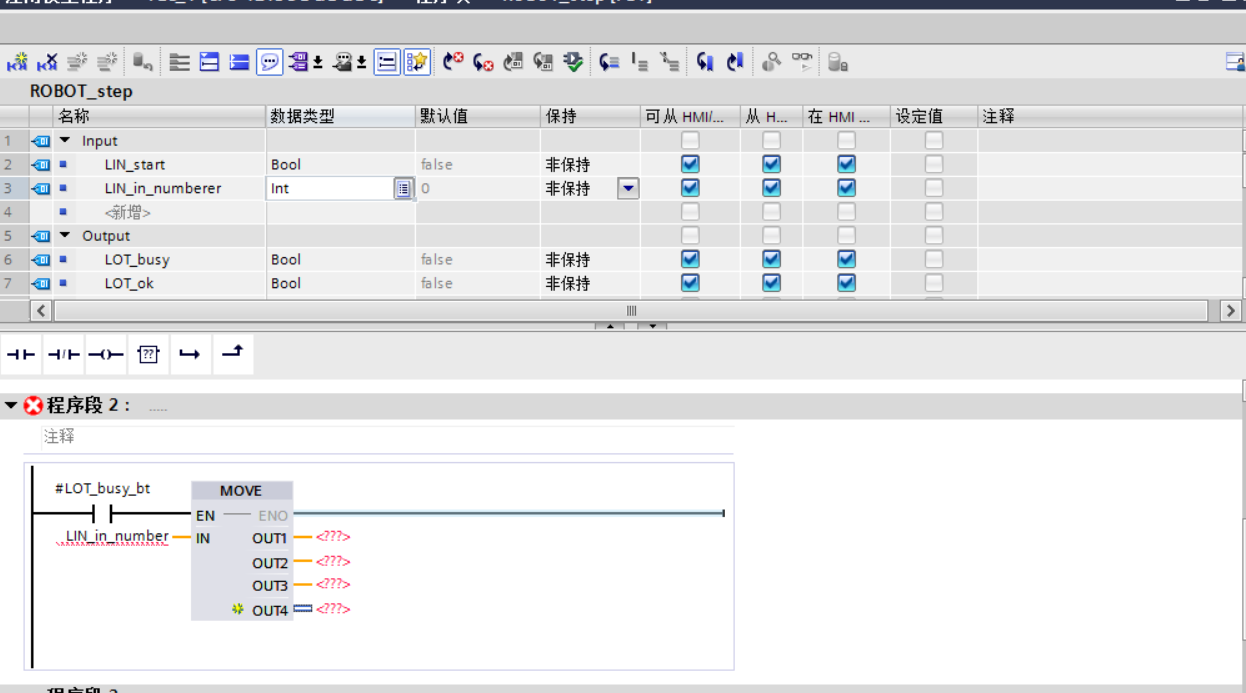
Task: Insert an output coil instruction
Action: [105, 355]
